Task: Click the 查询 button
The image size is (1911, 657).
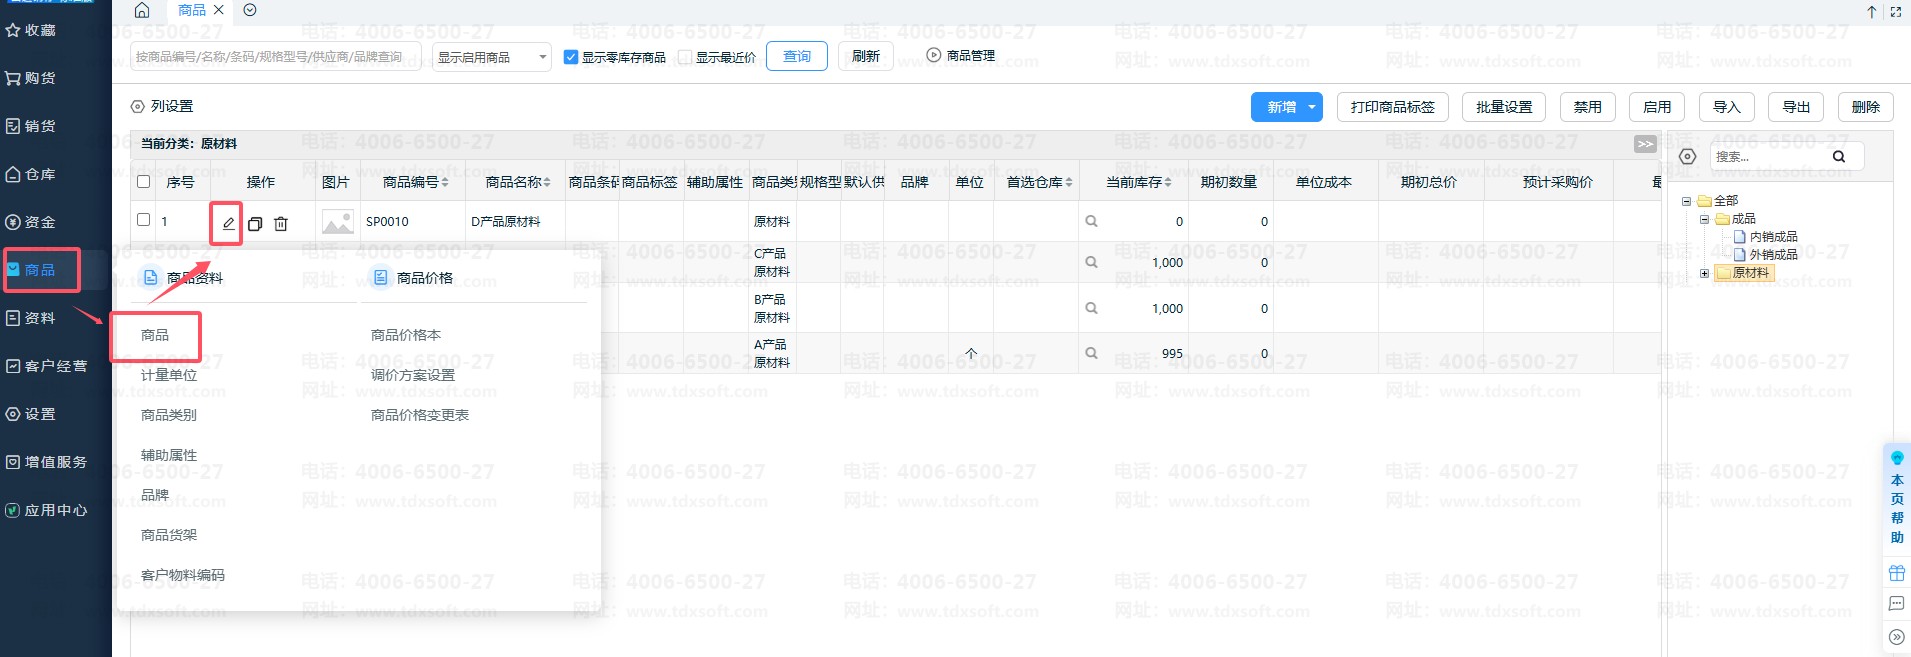Action: click(x=796, y=56)
